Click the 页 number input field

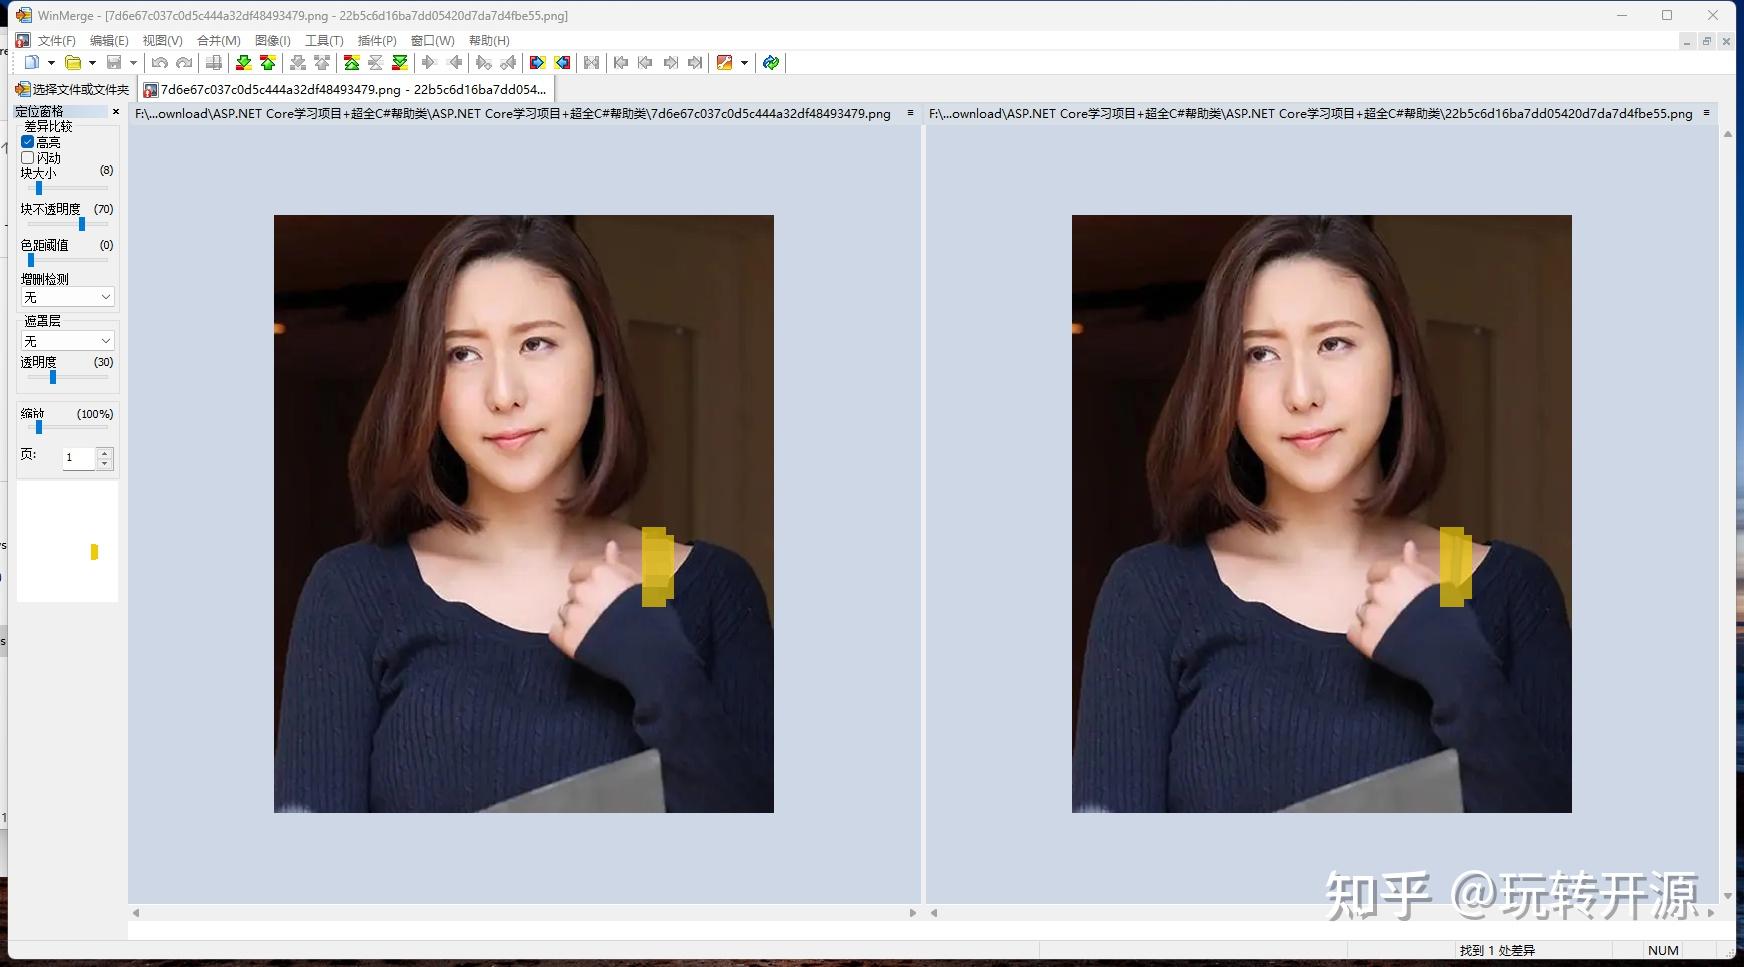[x=78, y=458]
